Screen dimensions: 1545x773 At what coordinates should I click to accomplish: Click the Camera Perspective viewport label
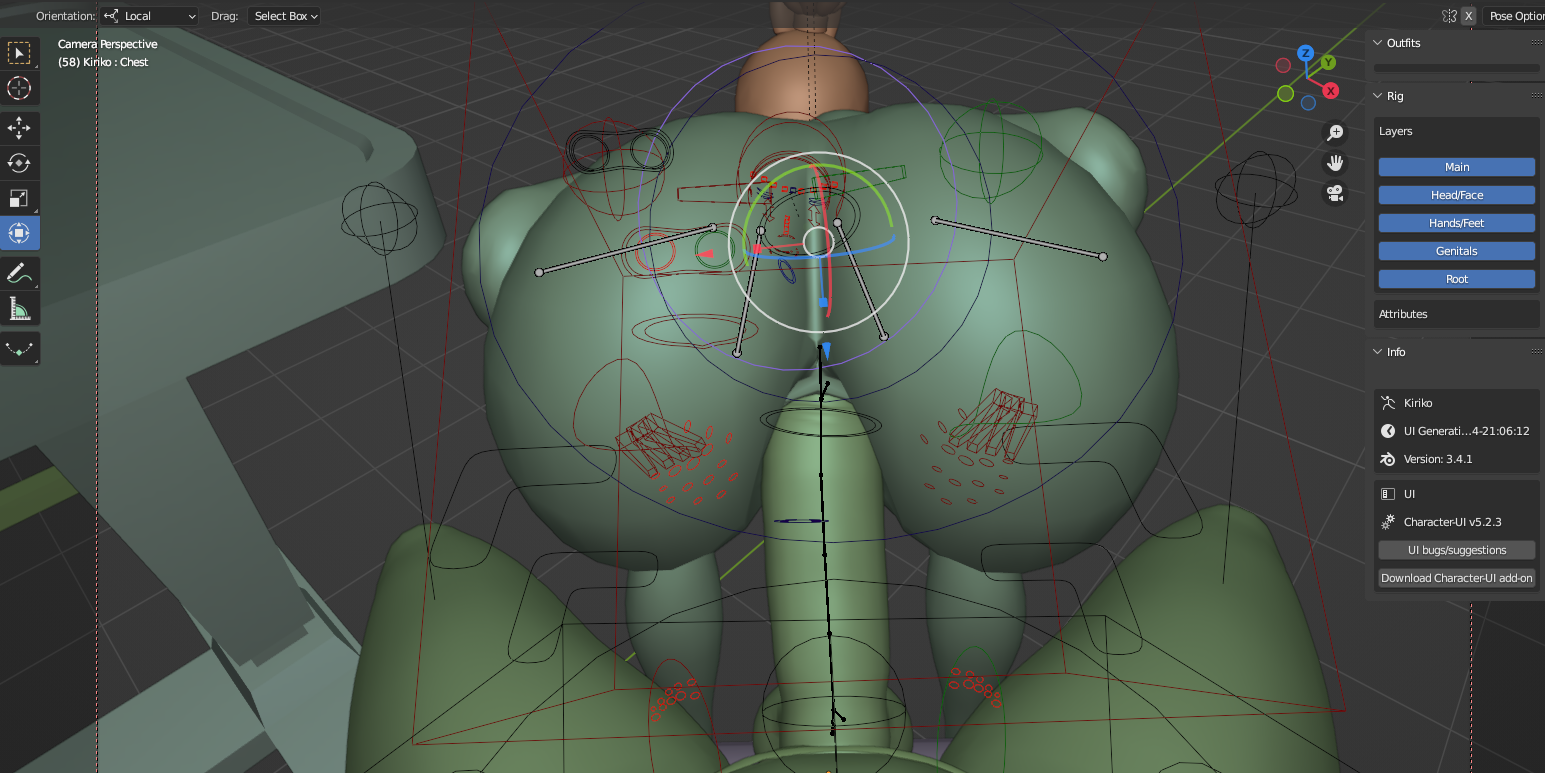(107, 44)
